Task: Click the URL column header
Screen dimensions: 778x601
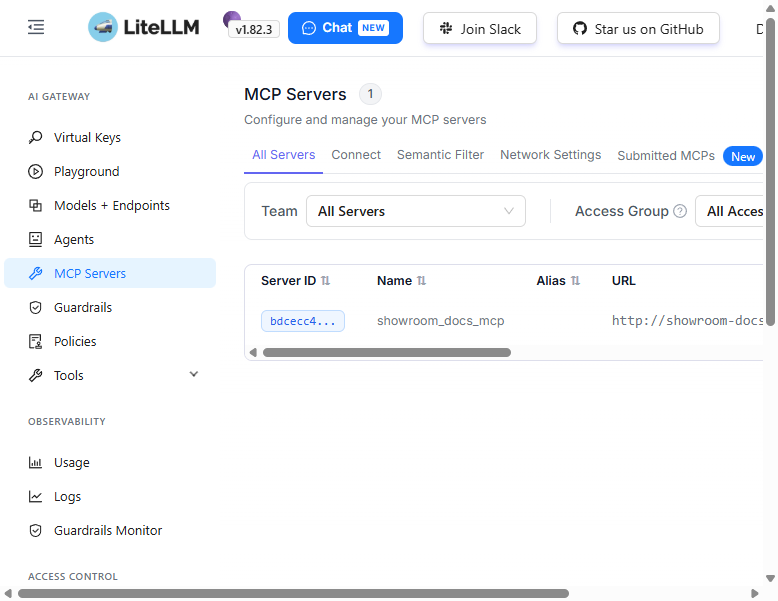Action: pos(624,281)
